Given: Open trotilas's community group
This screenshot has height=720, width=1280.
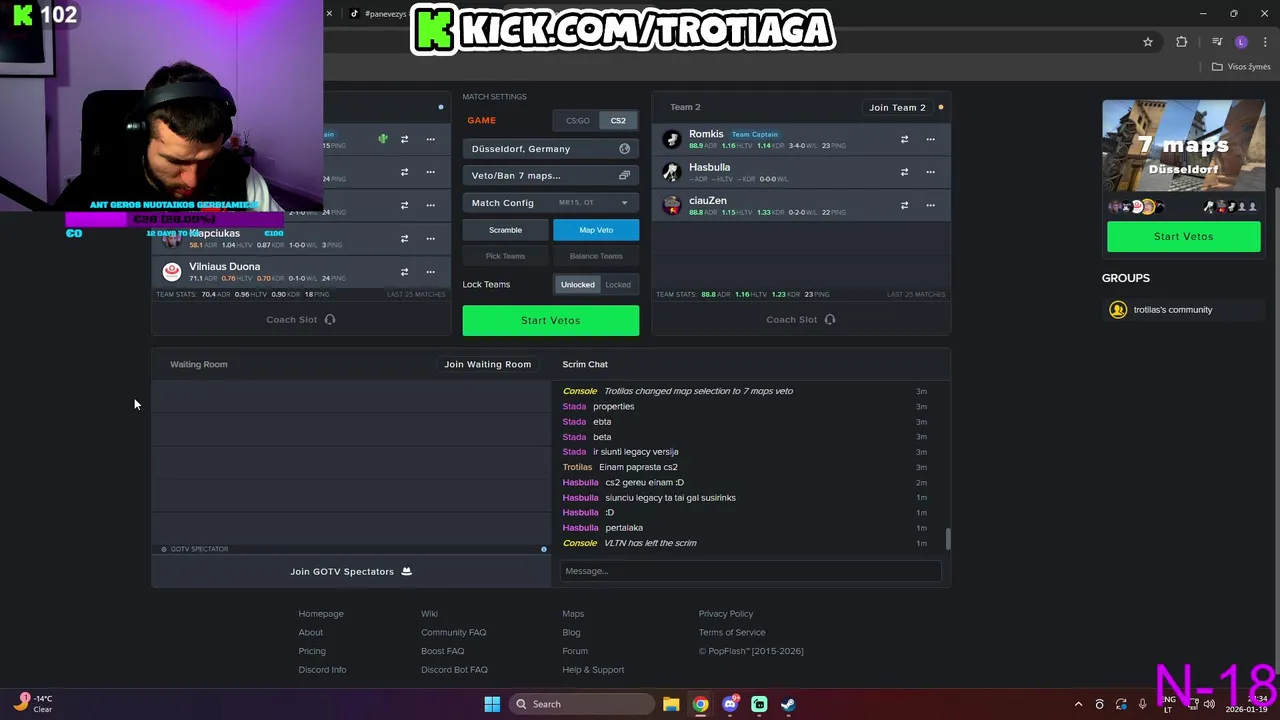Looking at the screenshot, I should click(x=1172, y=310).
